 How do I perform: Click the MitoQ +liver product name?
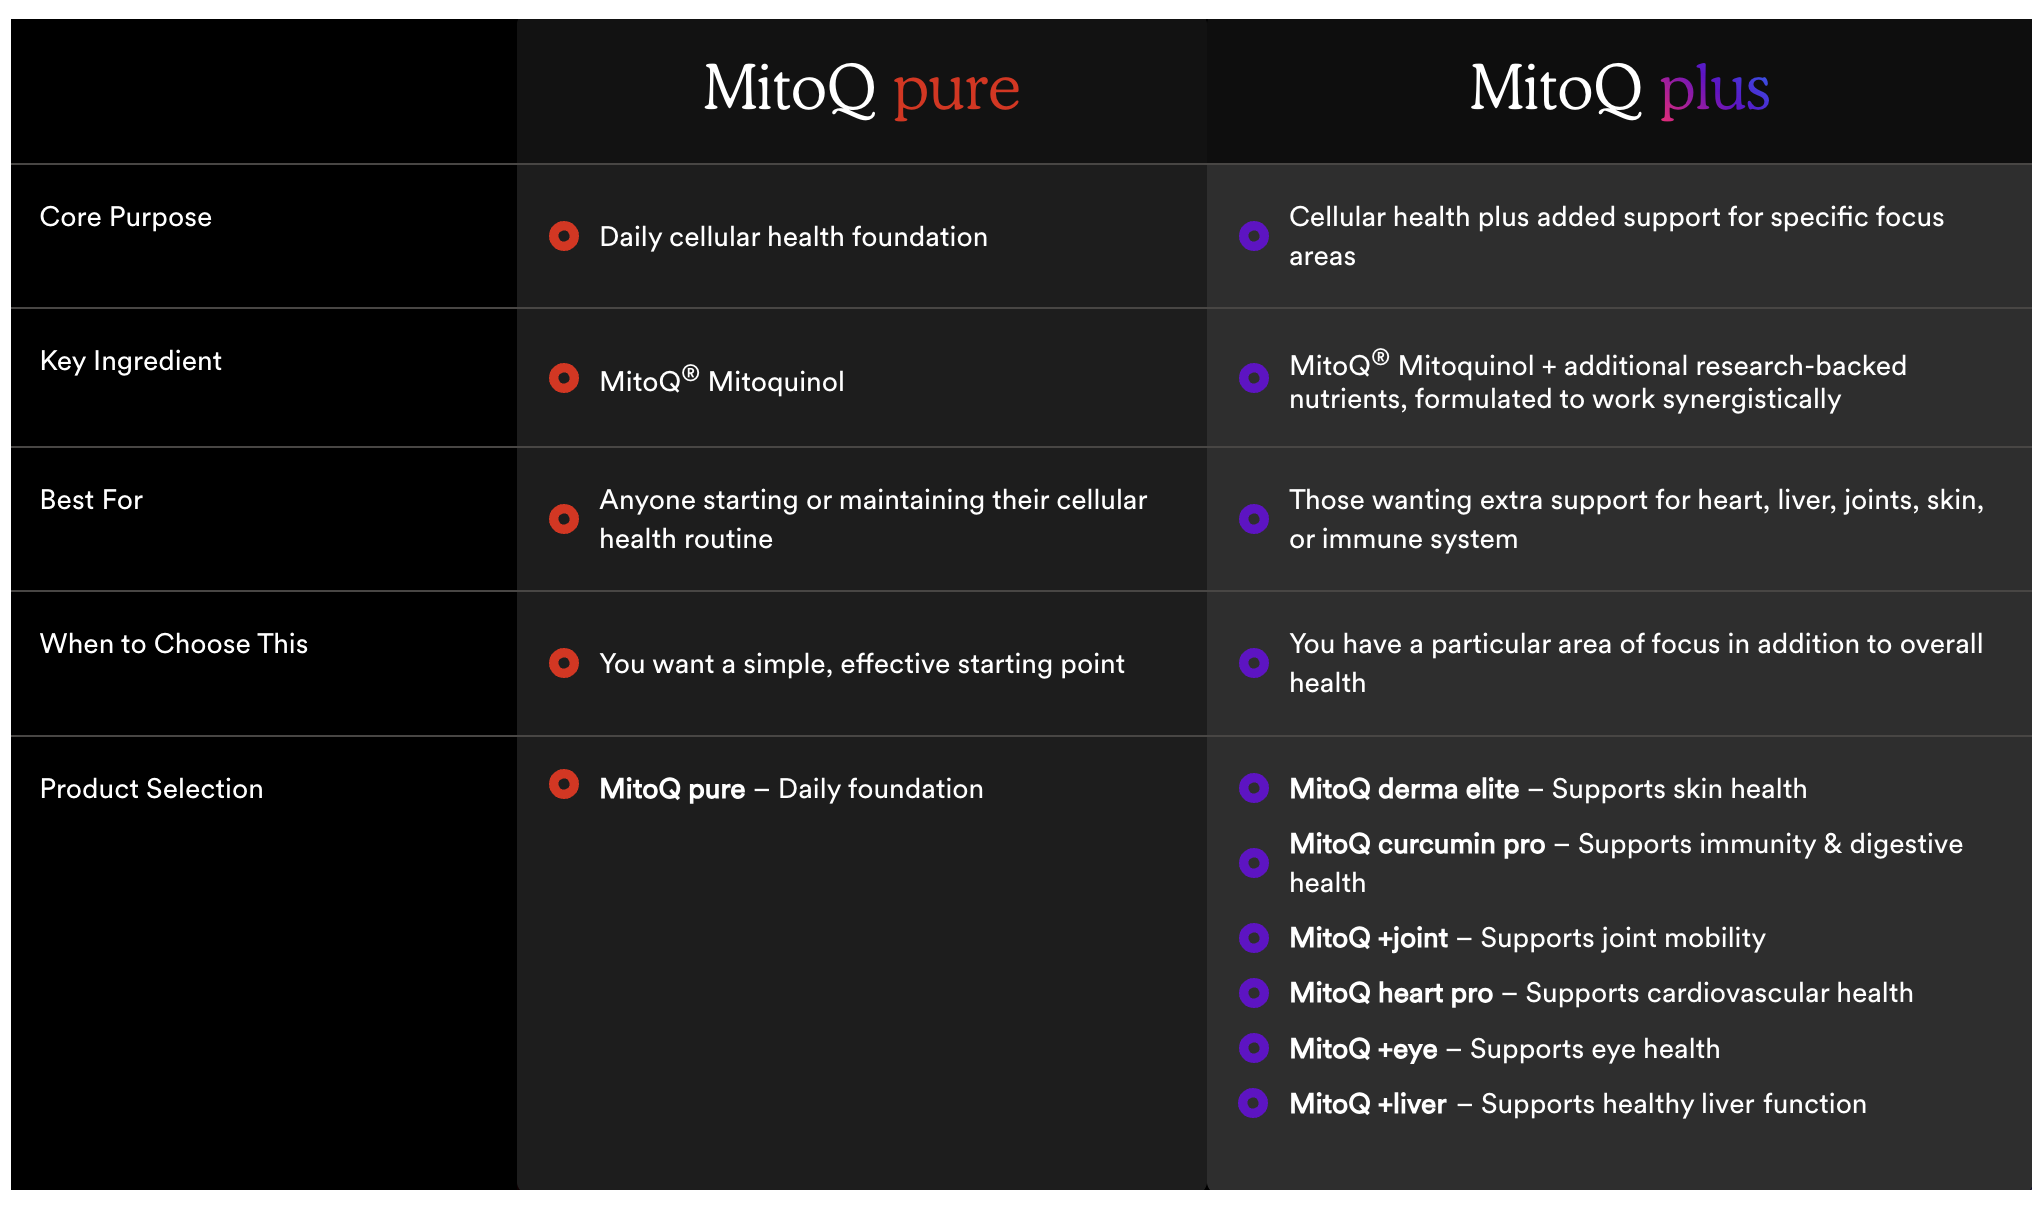1368,1104
